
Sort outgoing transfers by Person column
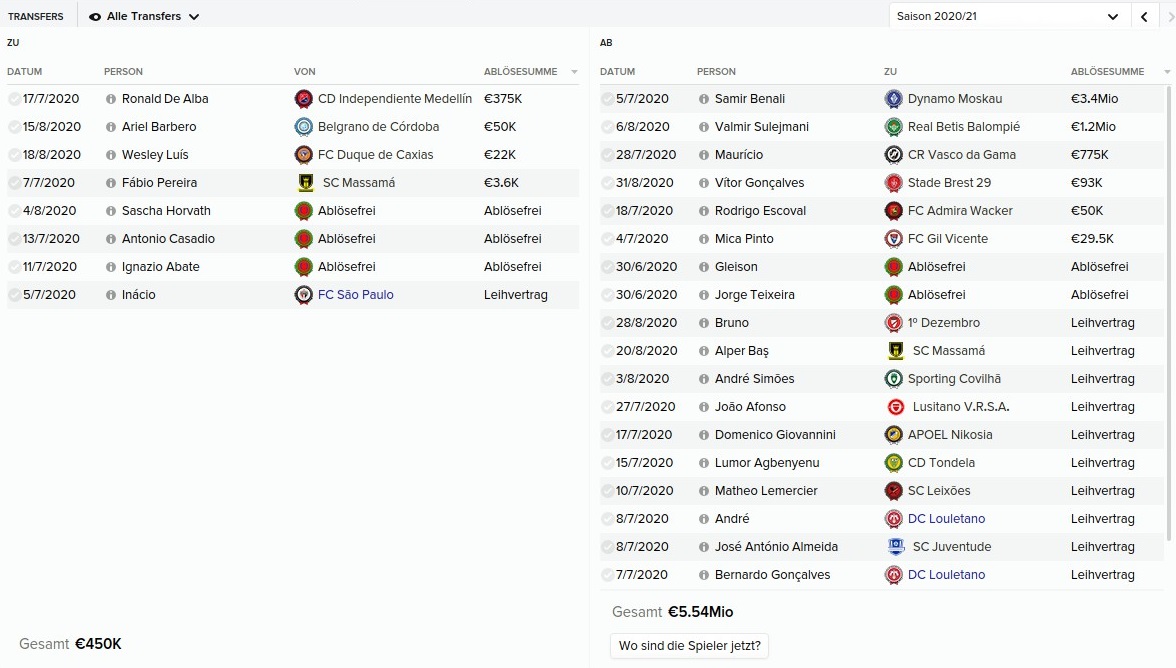716,72
